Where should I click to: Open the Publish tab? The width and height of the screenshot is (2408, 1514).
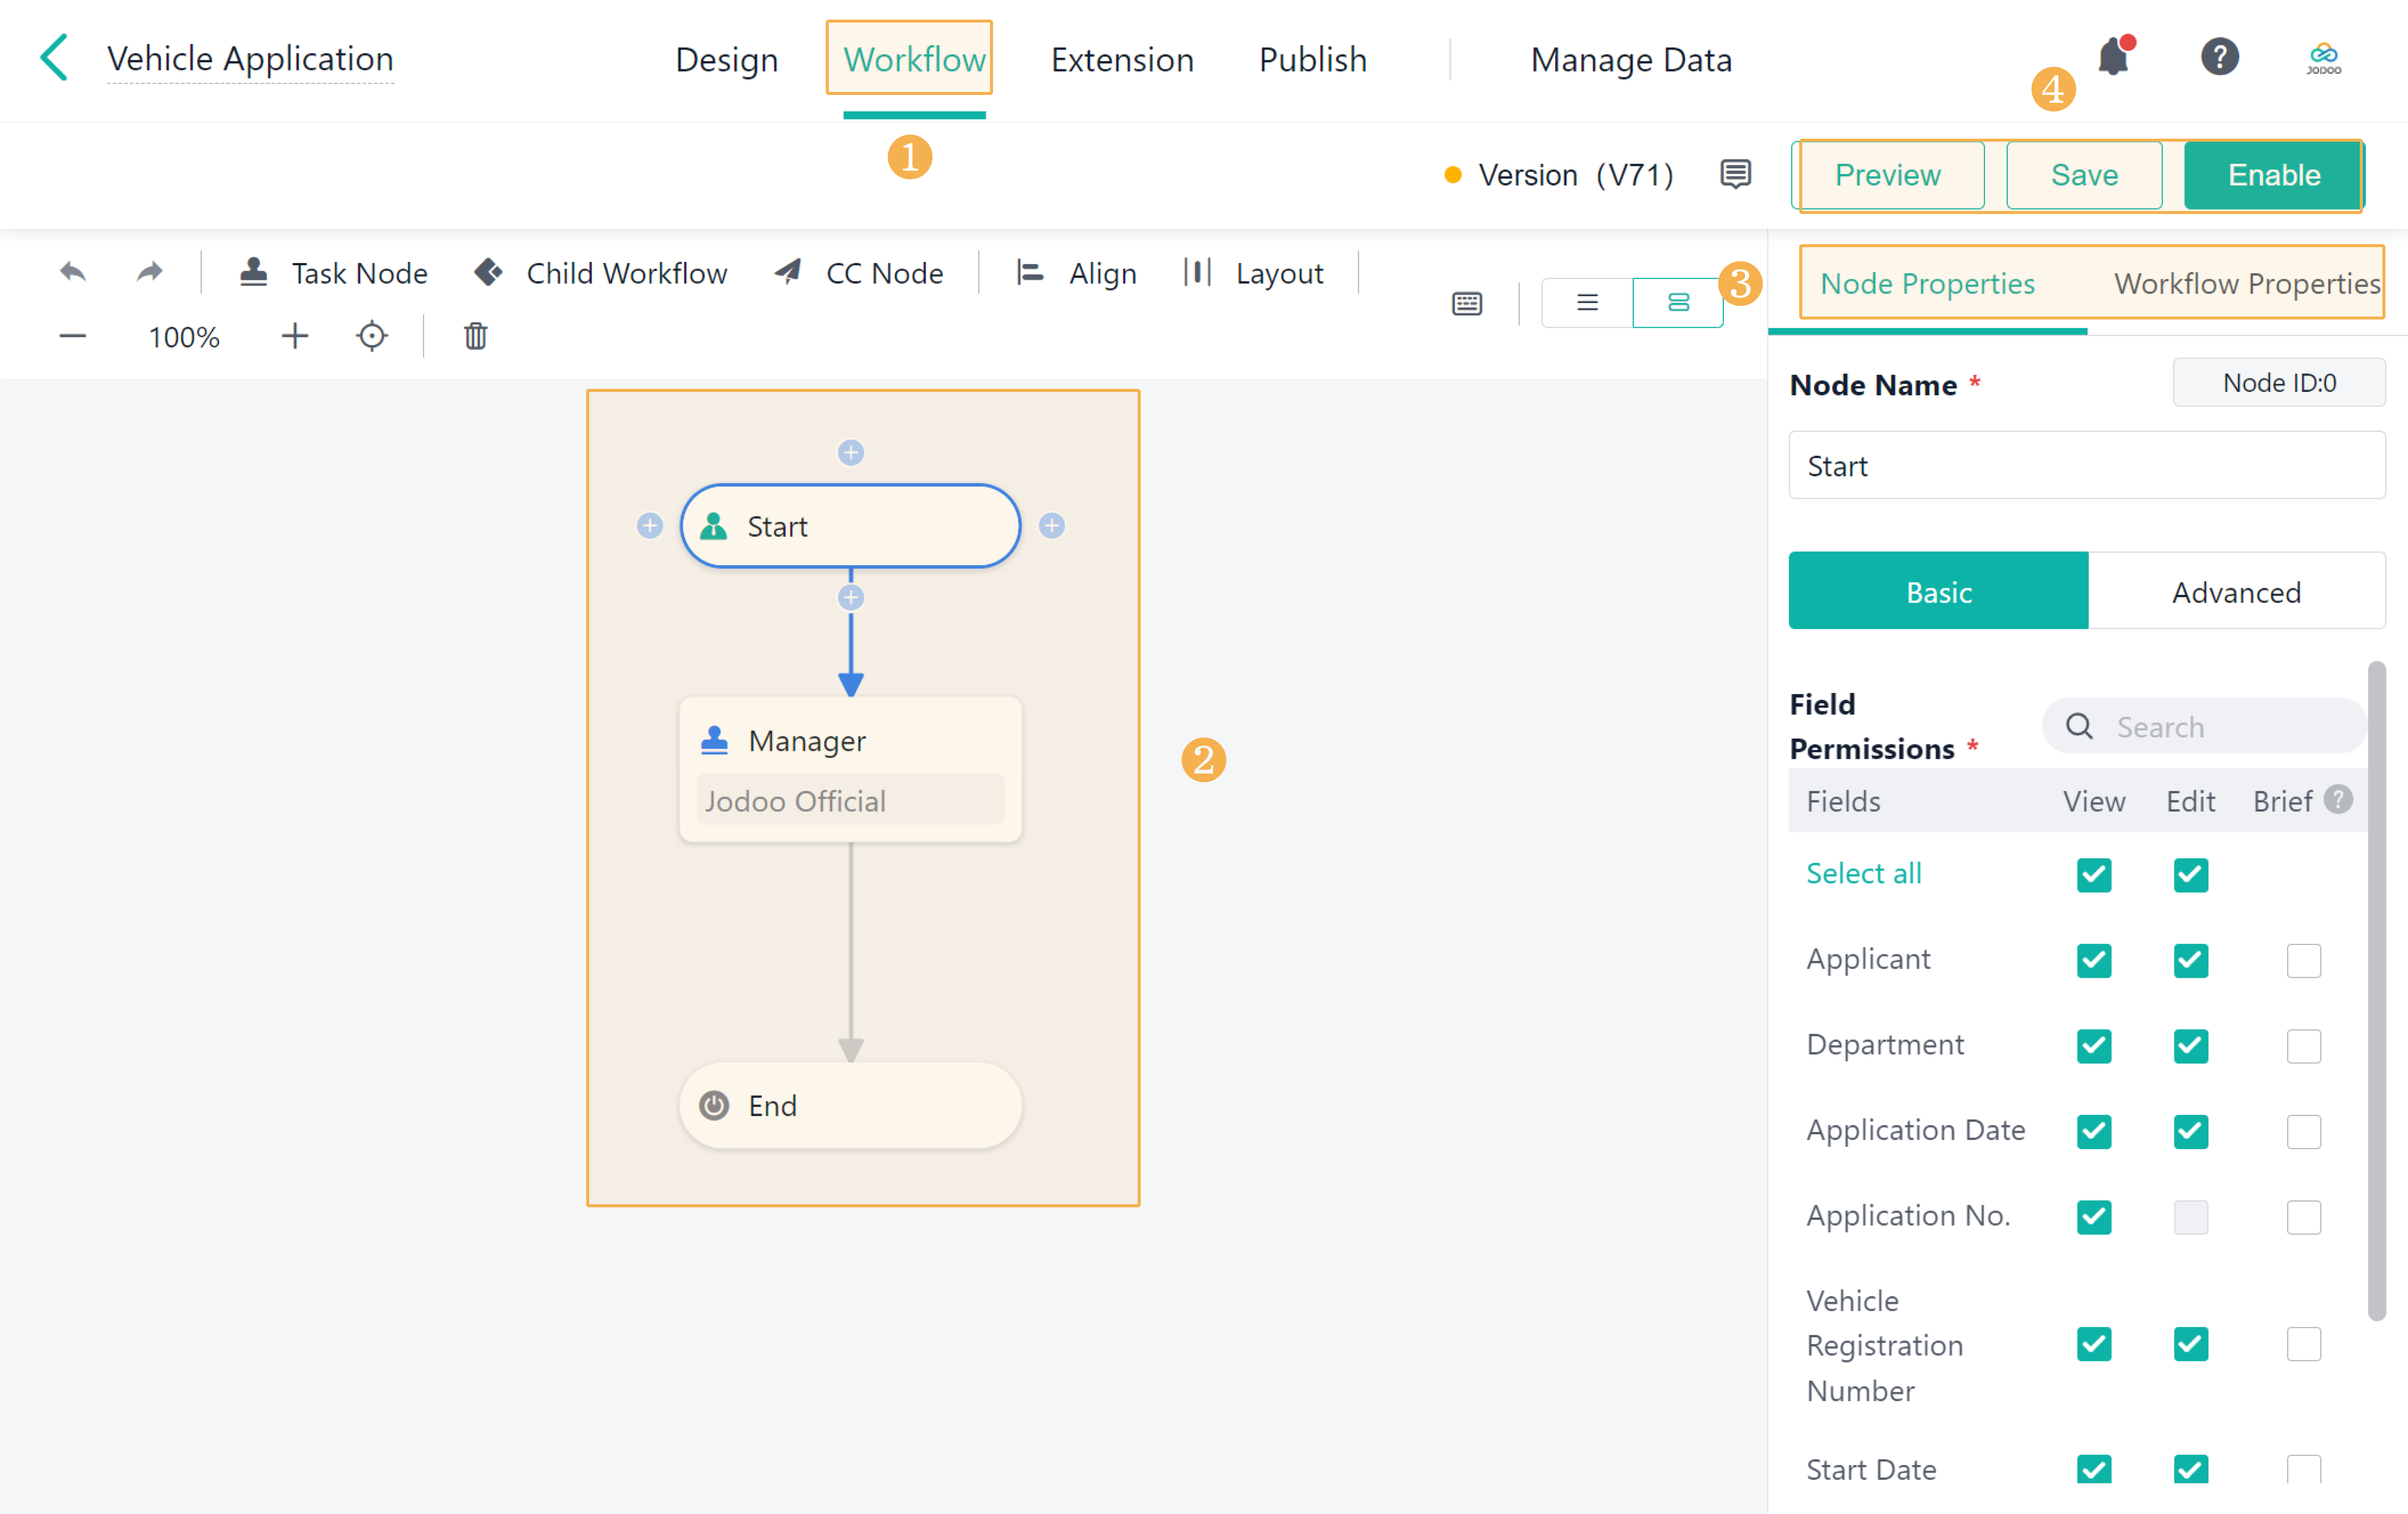tap(1312, 59)
